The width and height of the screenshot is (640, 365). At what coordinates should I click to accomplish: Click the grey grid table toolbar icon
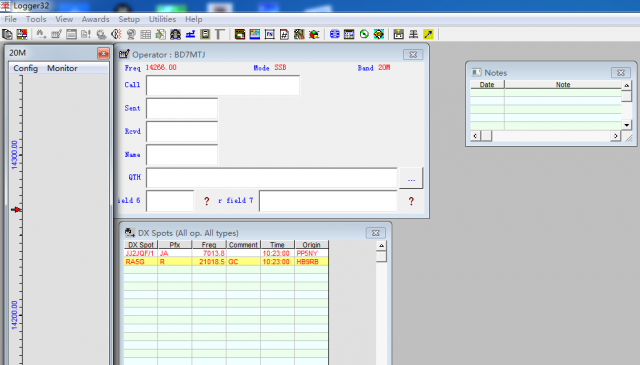pyautogui.click(x=146, y=34)
